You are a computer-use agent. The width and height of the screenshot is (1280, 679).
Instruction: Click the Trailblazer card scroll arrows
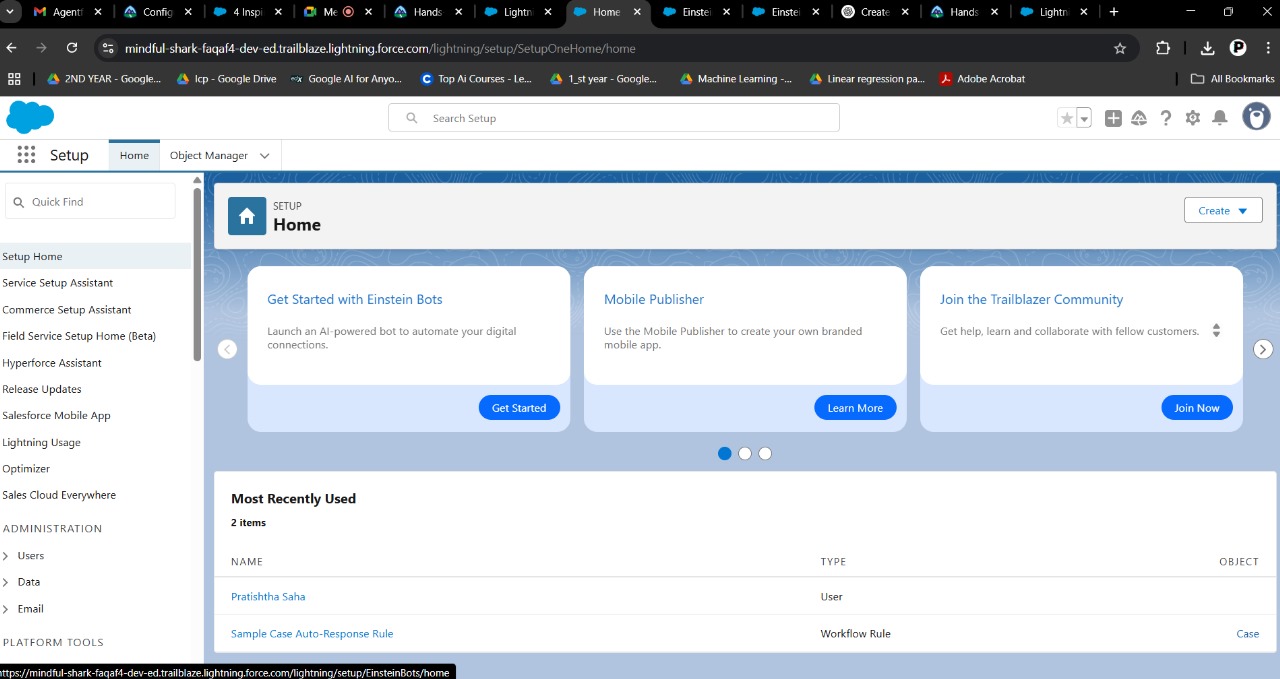(1217, 330)
